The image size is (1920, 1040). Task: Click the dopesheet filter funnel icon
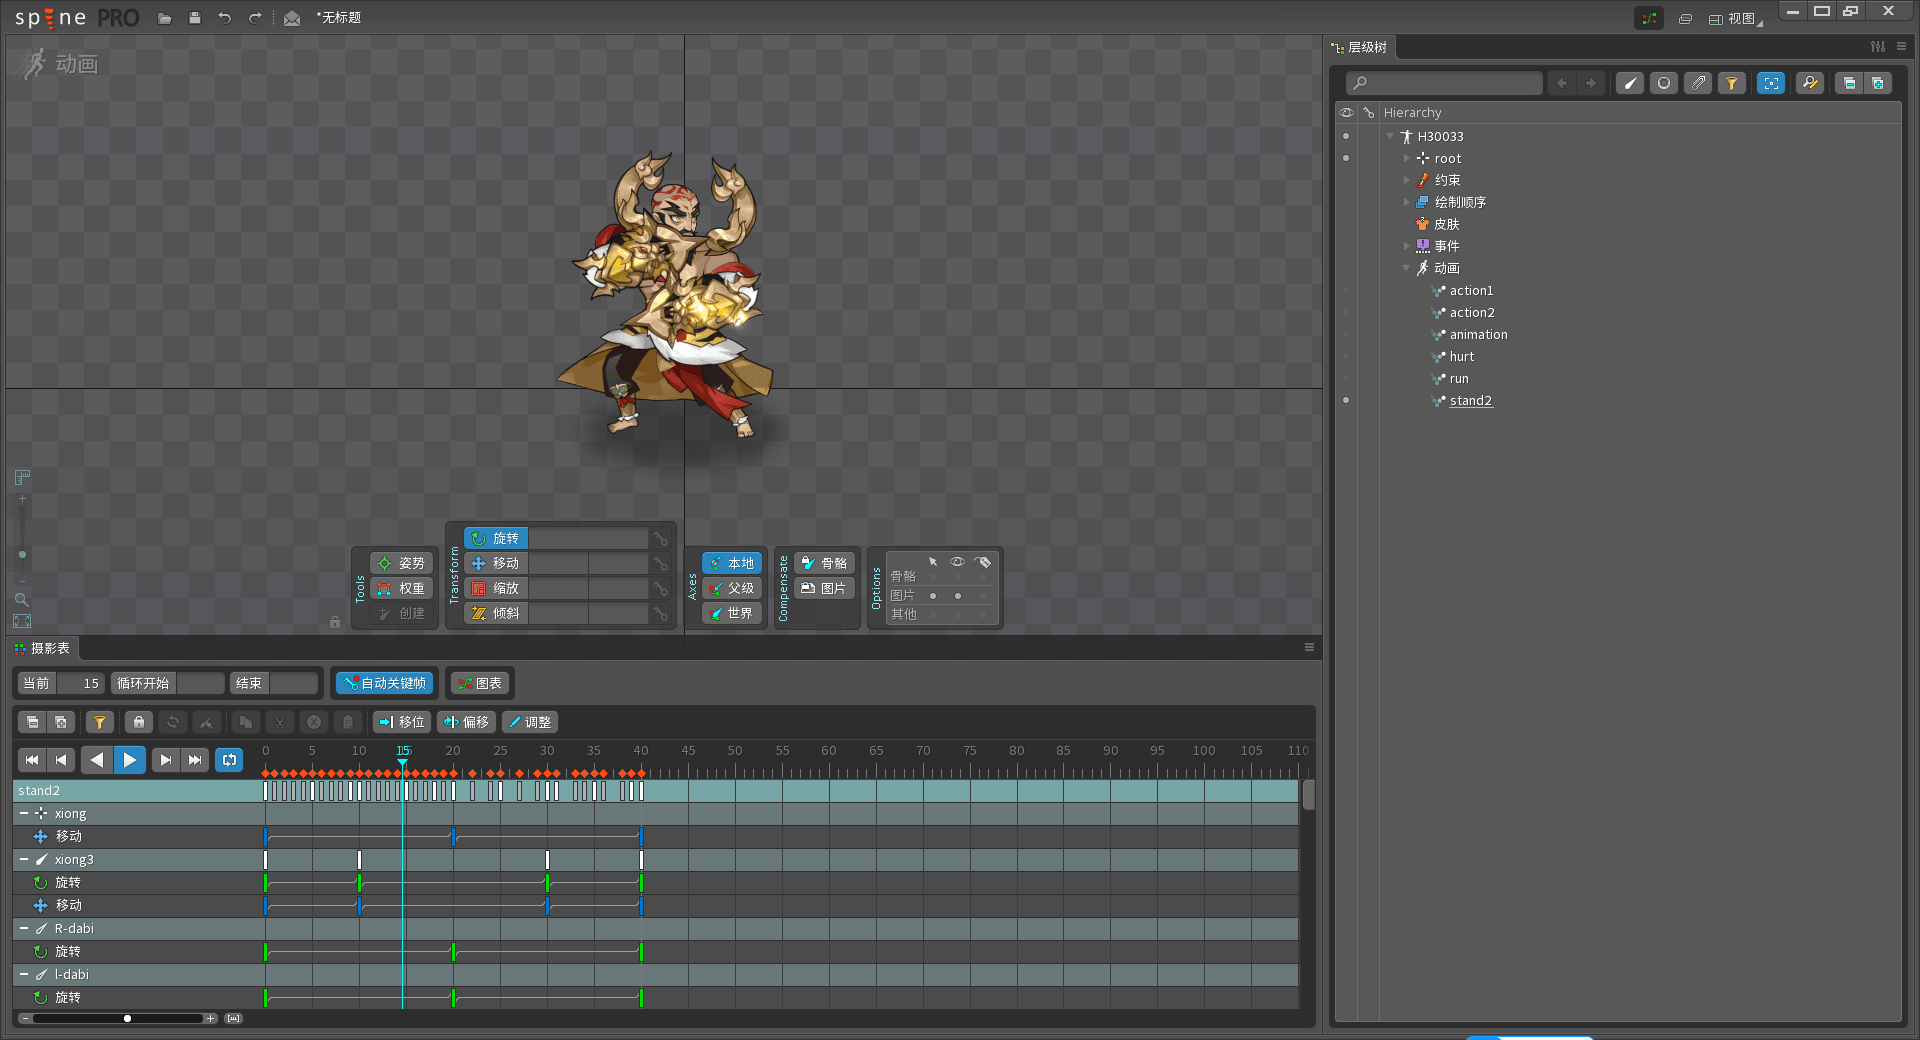pyautogui.click(x=99, y=722)
